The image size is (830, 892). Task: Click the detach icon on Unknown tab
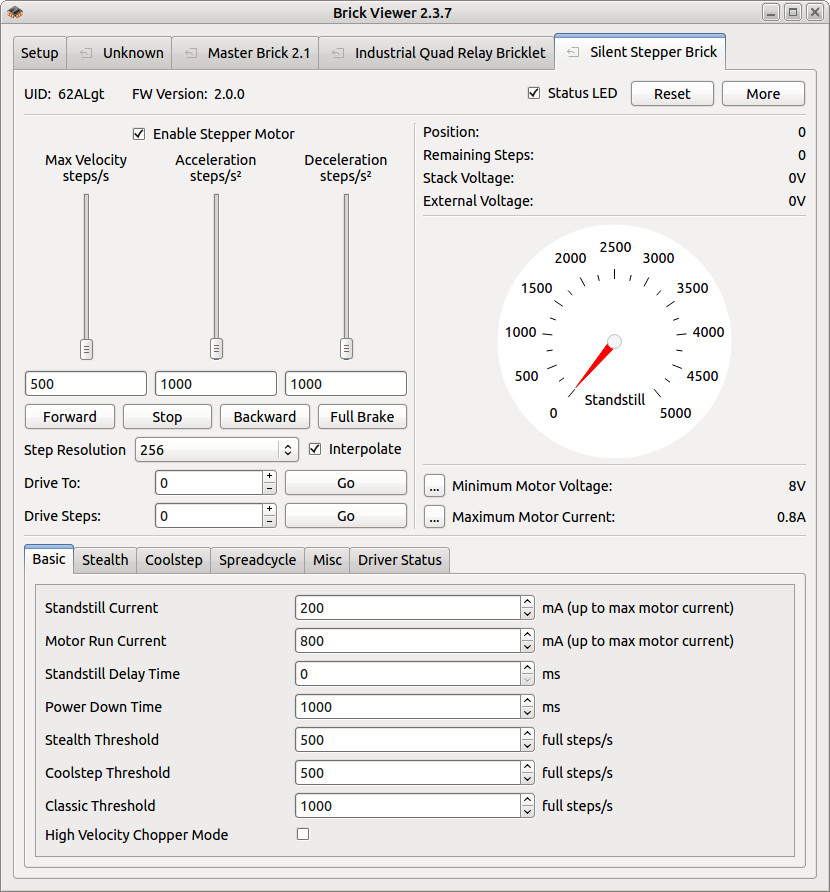(x=86, y=53)
